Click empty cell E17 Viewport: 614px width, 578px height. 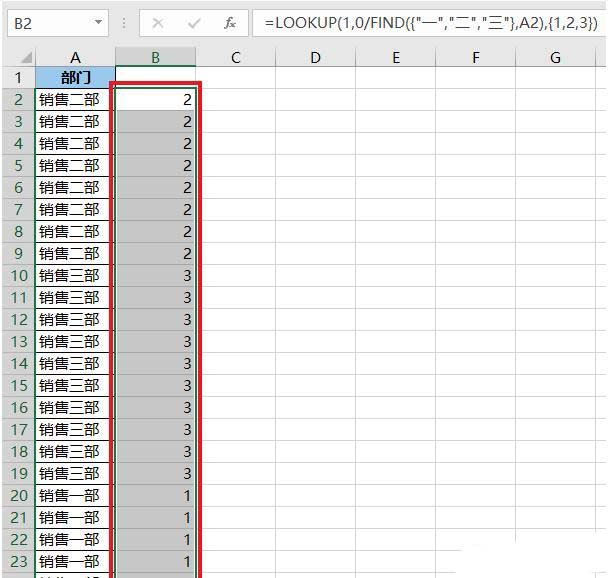[x=395, y=430]
